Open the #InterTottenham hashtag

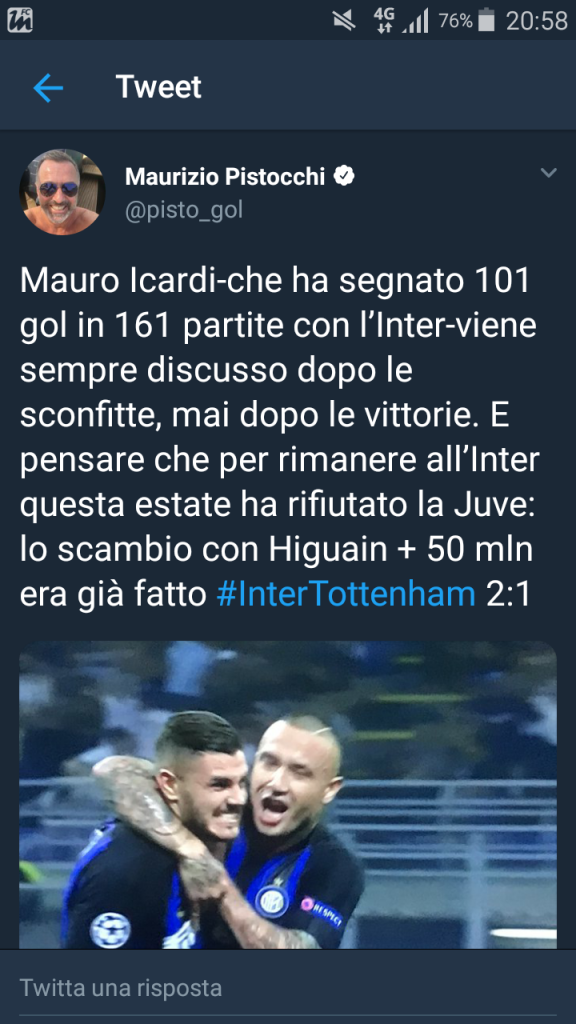tap(345, 595)
